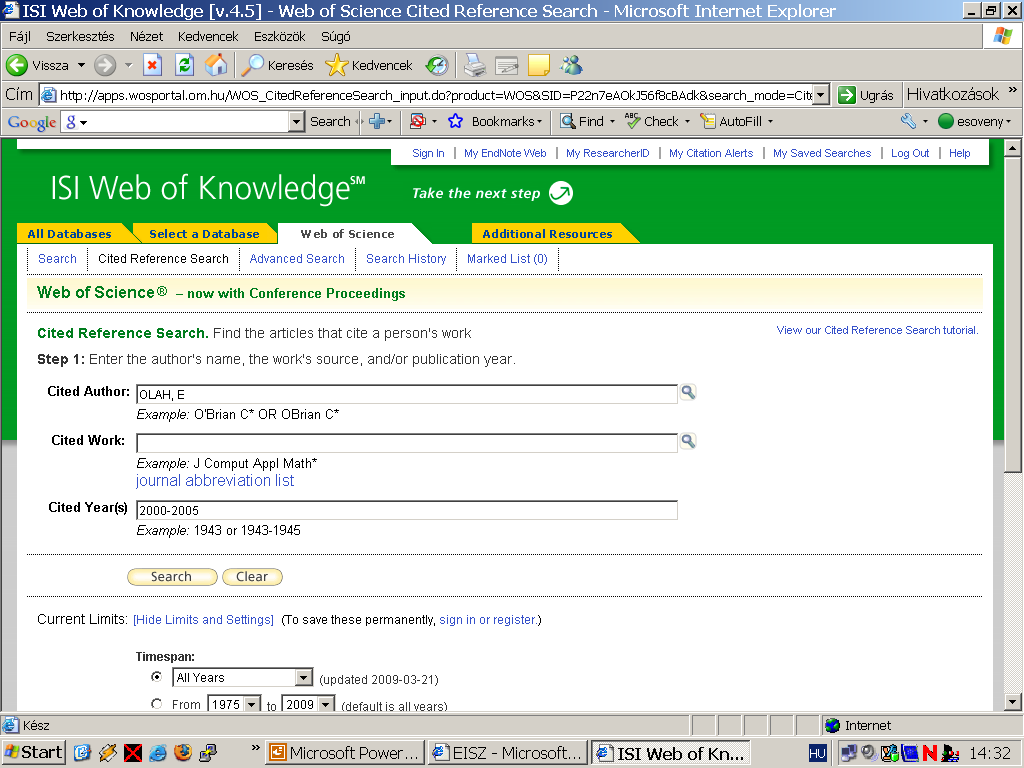This screenshot has height=768, width=1024.
Task: Switch to the Select a Database tab
Action: click(204, 234)
